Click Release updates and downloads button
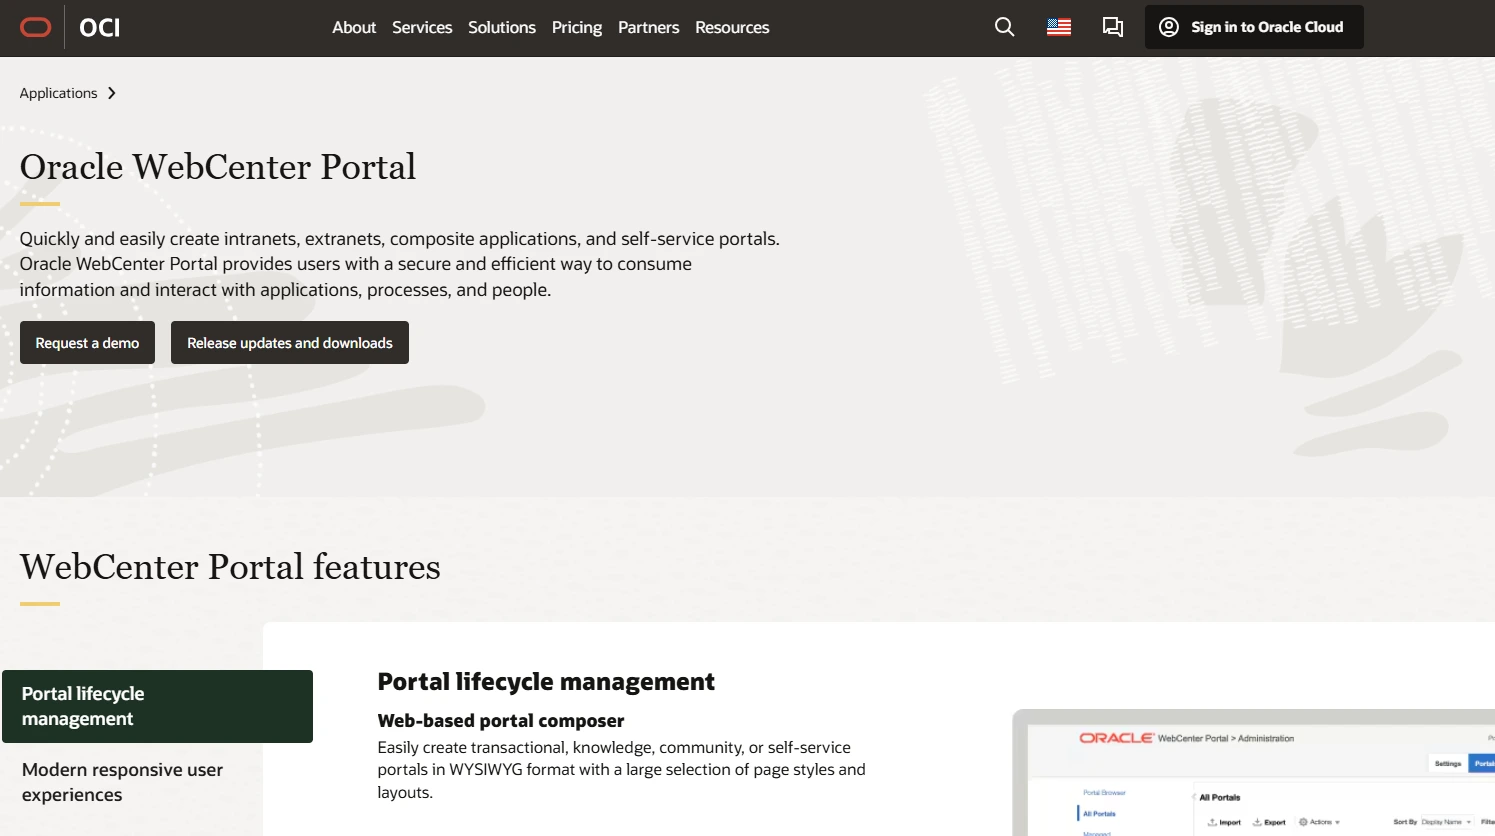 pyautogui.click(x=290, y=342)
